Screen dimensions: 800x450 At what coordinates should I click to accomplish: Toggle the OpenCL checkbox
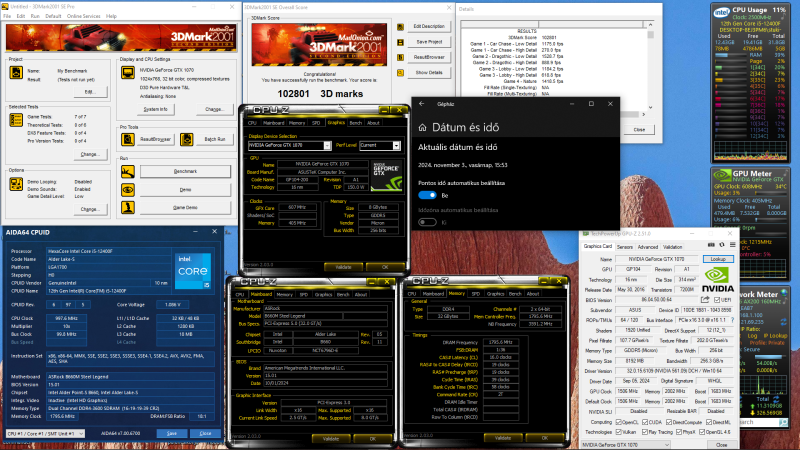coord(618,422)
